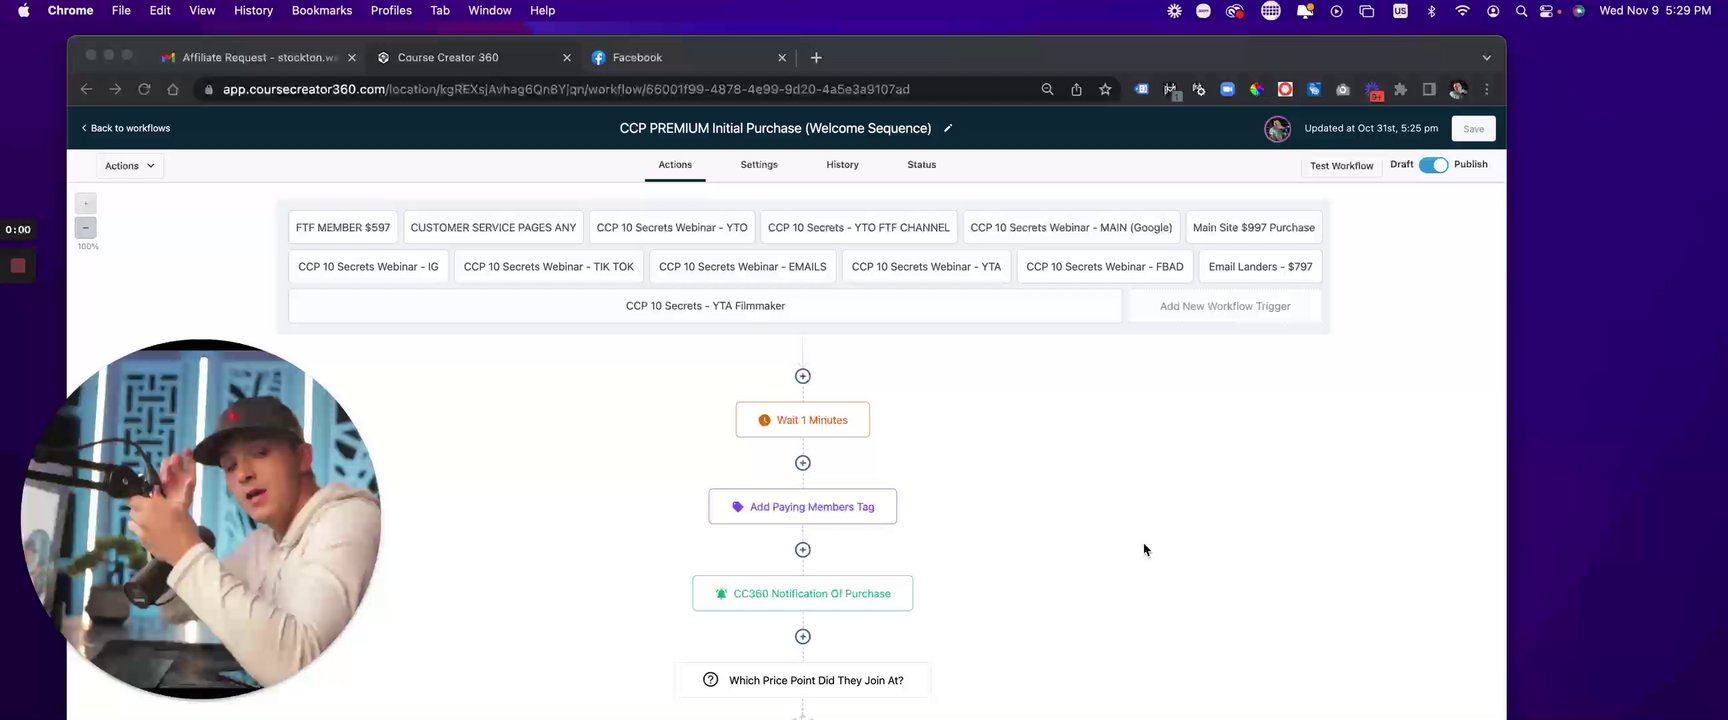Open the Add Paying Members Tag step
Viewport: 1728px width, 720px height.
(x=802, y=507)
